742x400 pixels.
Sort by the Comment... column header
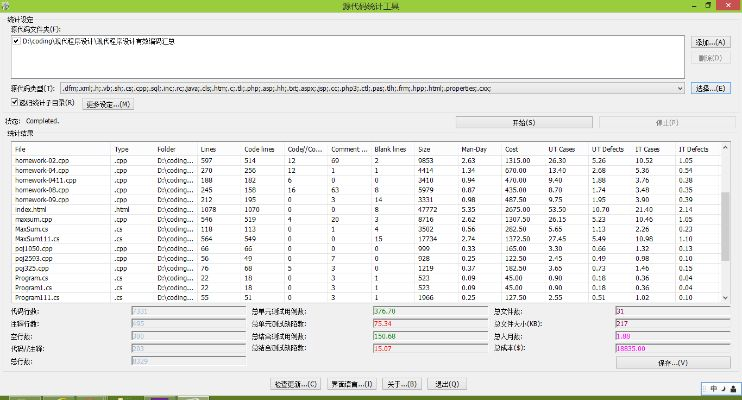[349, 149]
